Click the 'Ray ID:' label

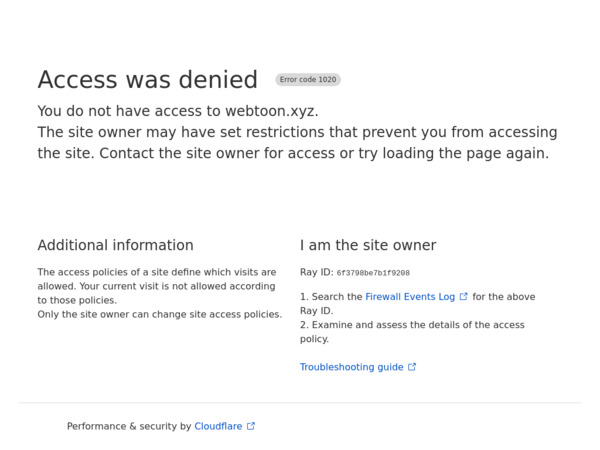point(317,272)
